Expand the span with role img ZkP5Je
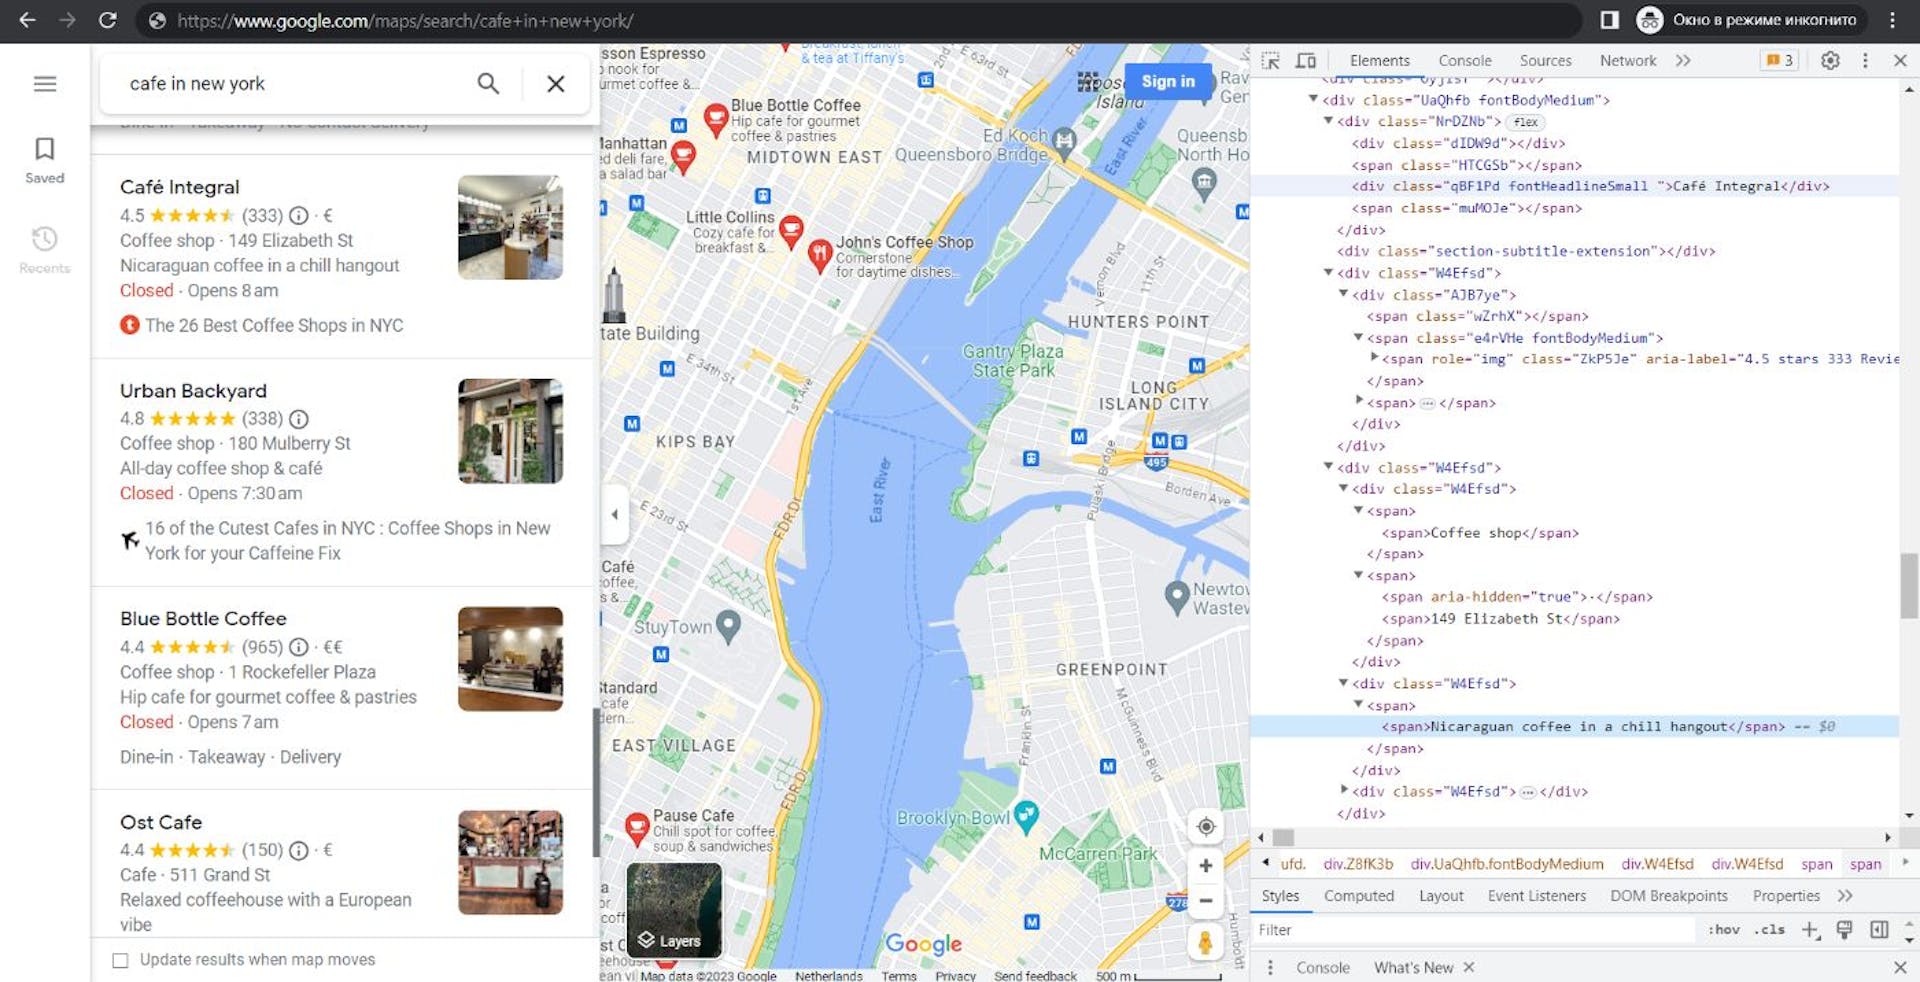The width and height of the screenshot is (1920, 982). tap(1374, 358)
